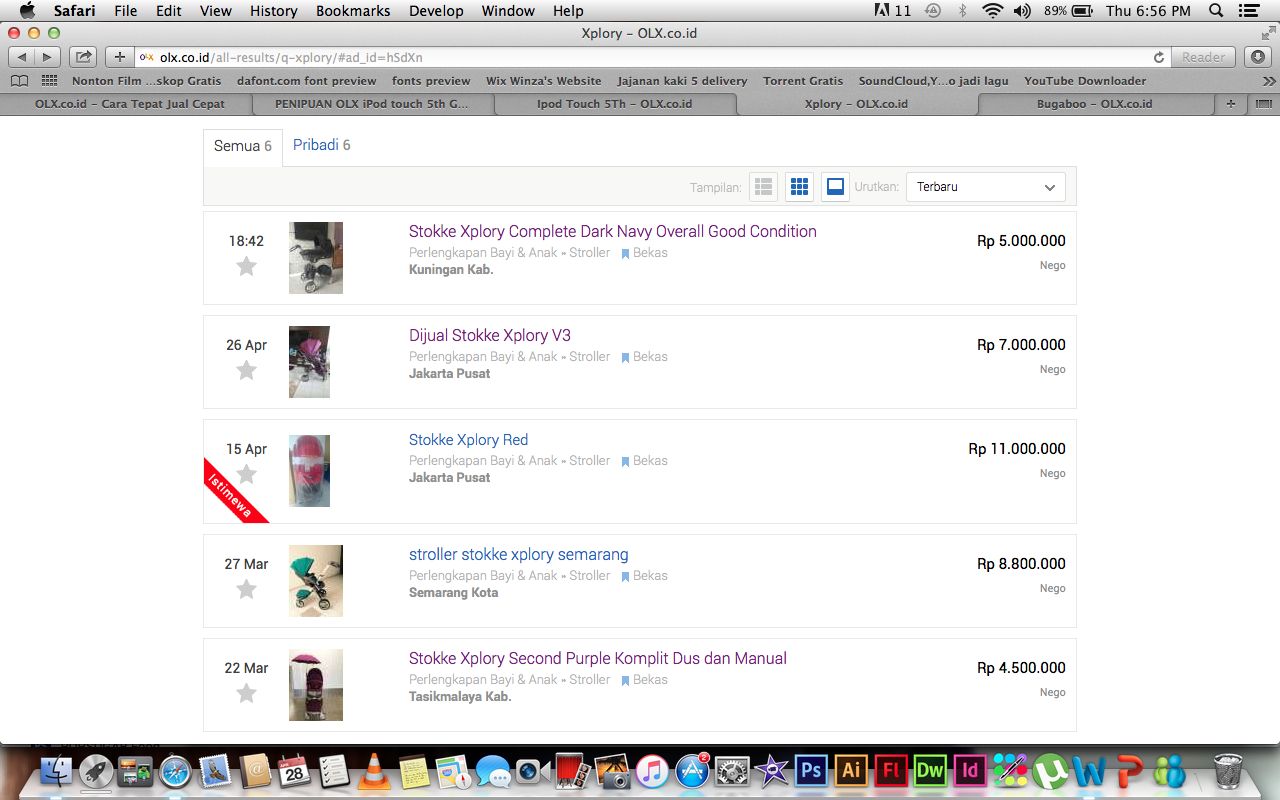Launch Illustrator from the Dock
1280x800 pixels.
coord(851,771)
